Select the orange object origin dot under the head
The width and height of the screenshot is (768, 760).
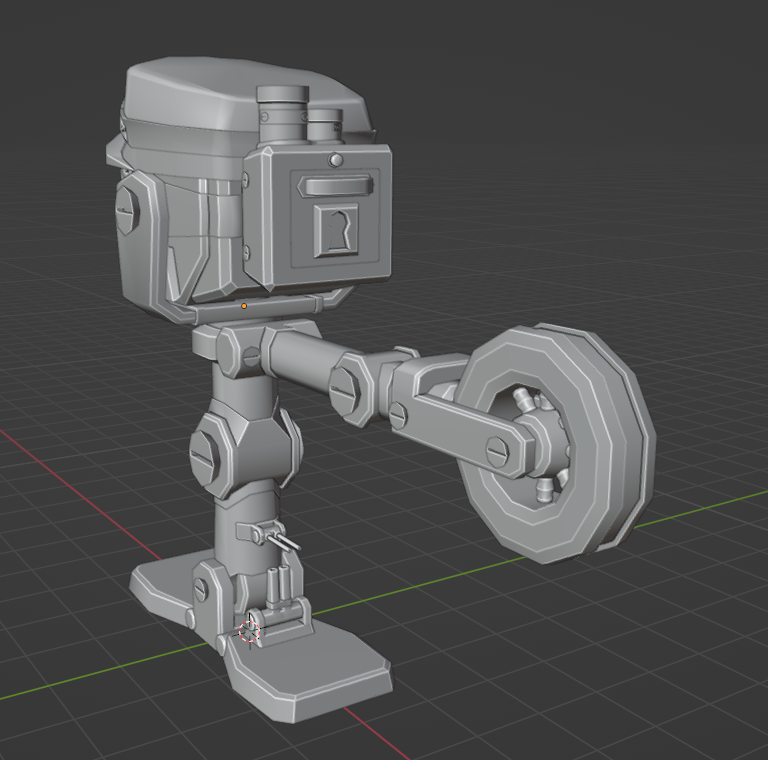[x=244, y=306]
